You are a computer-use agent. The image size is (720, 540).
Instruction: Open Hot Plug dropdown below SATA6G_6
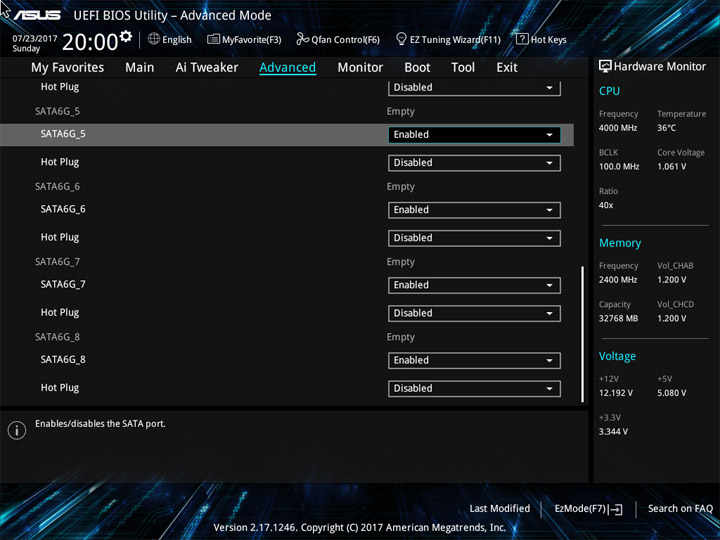pos(474,238)
